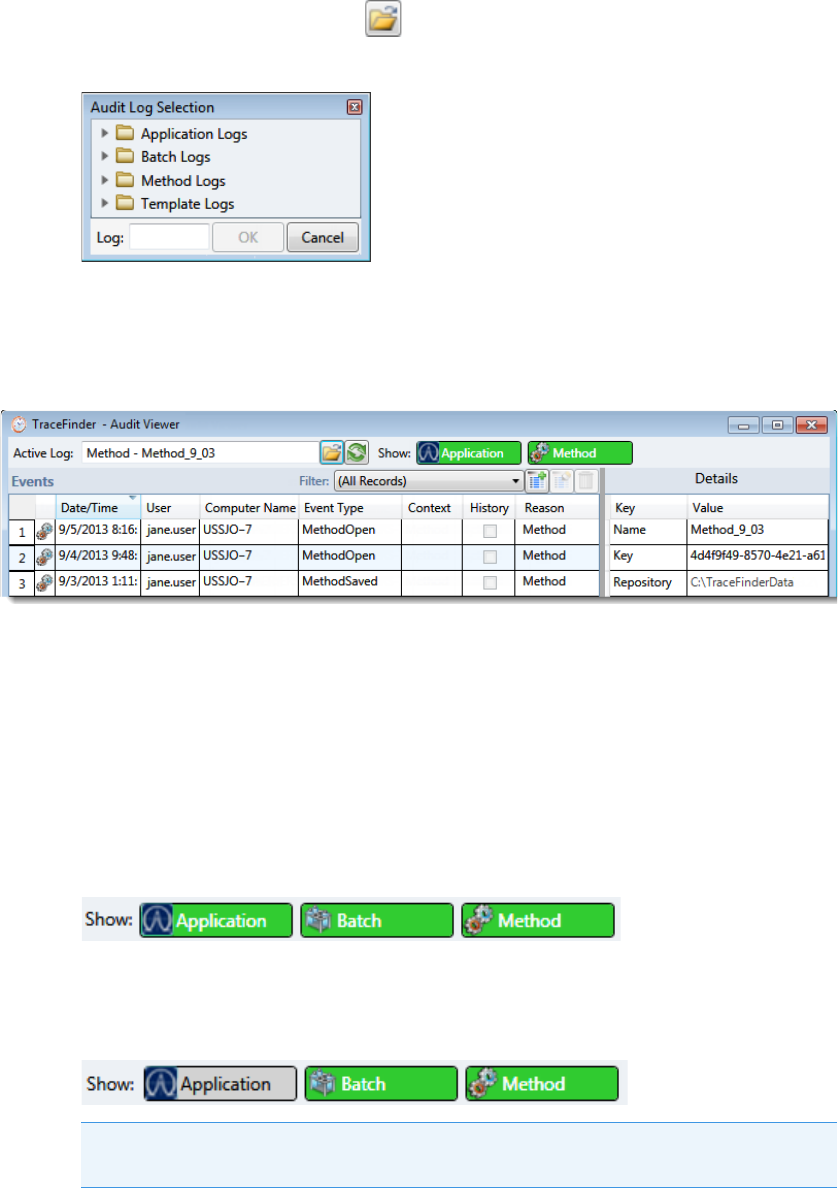Open a log with the Audit Viewer folder icon
The image size is (838, 1188).
click(x=332, y=453)
